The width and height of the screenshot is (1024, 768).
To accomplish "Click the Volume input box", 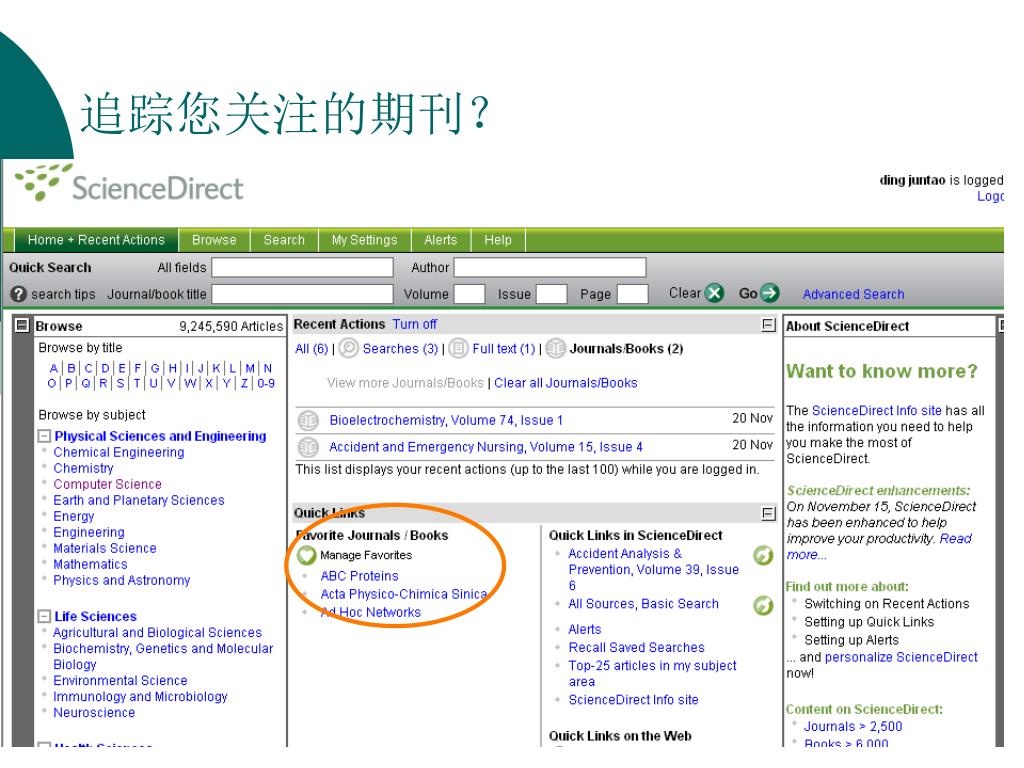I will [x=470, y=294].
